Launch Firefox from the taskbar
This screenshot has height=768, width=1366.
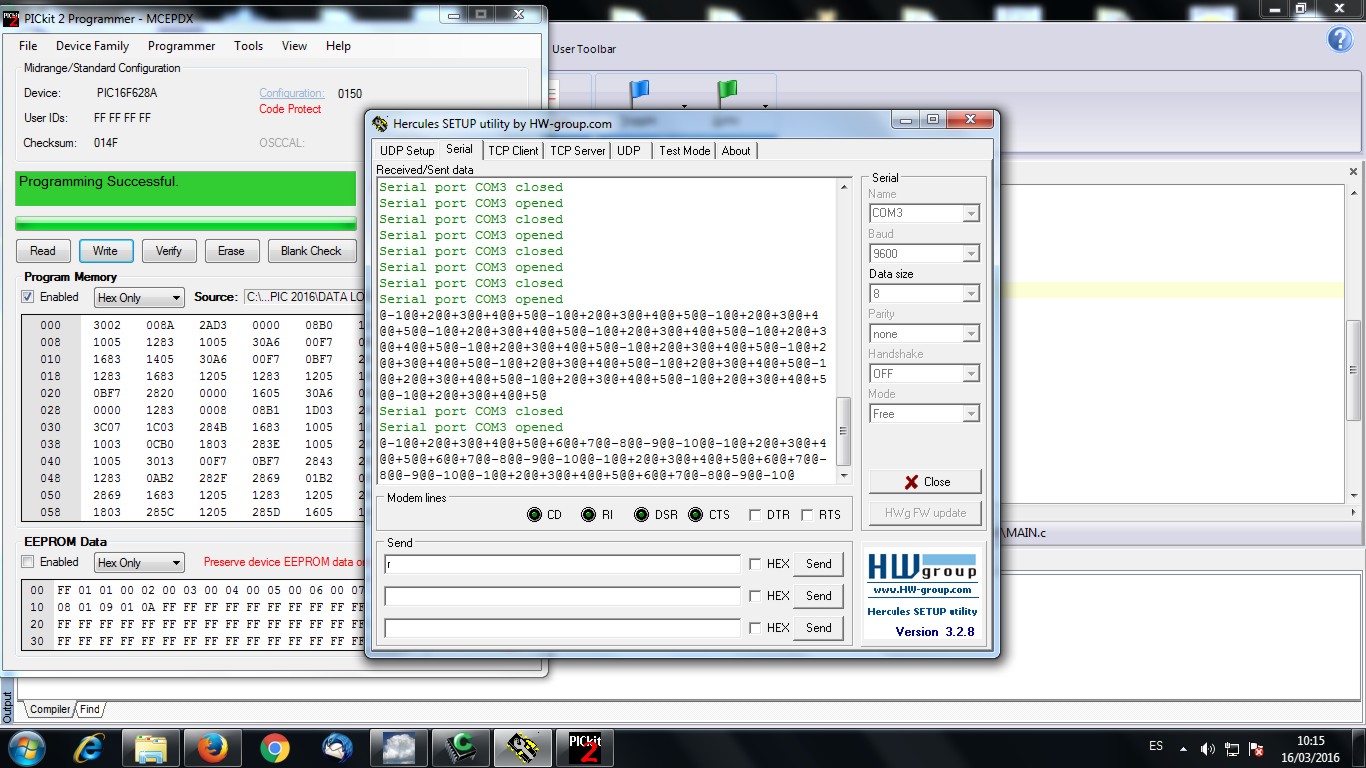coord(212,747)
